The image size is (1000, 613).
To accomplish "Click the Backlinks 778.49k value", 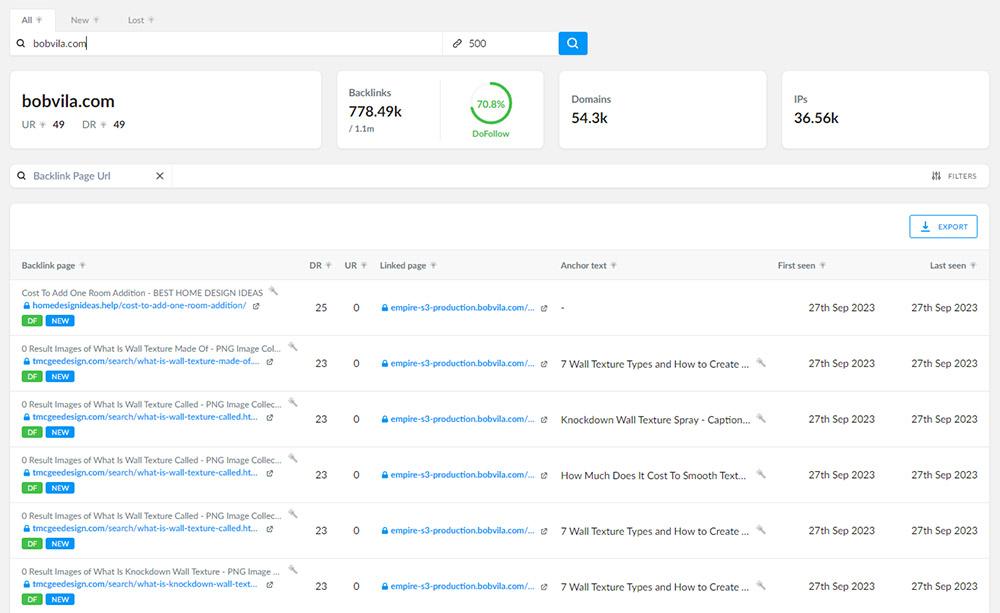I will pos(375,112).
